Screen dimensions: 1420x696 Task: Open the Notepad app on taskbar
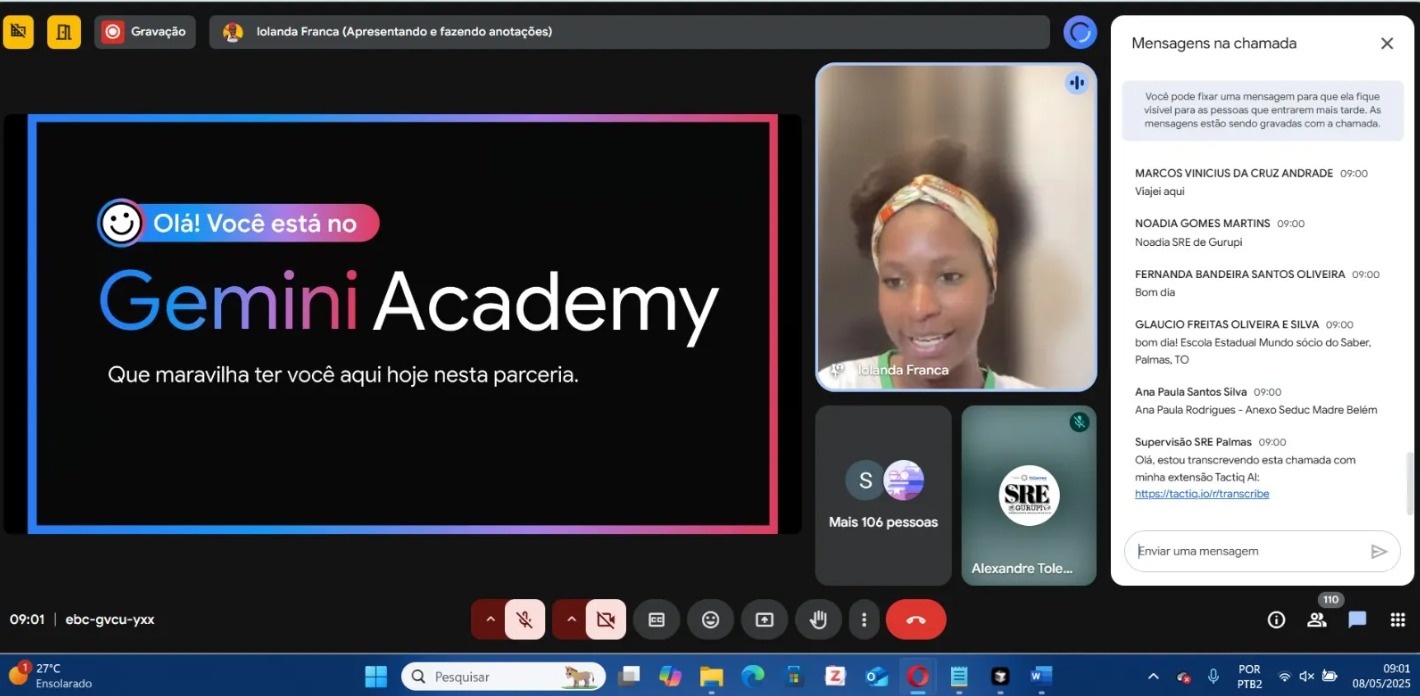pyautogui.click(x=959, y=677)
